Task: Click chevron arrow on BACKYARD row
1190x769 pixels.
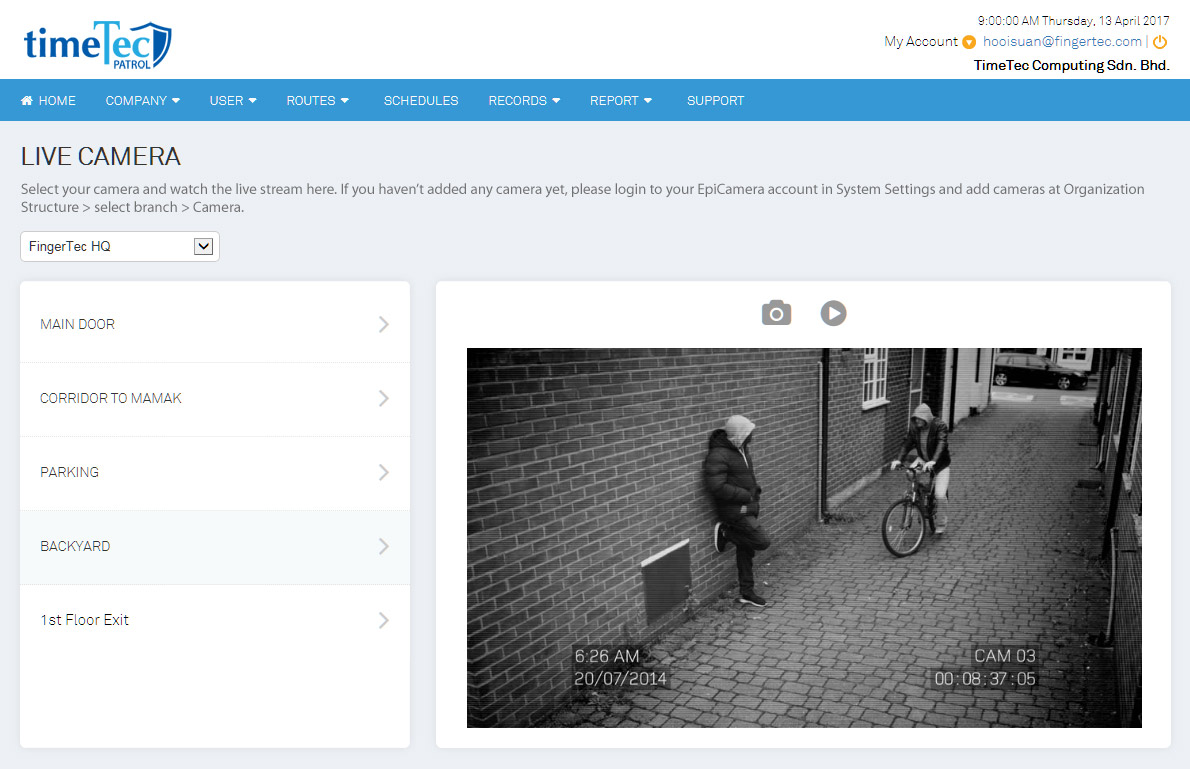Action: point(384,547)
